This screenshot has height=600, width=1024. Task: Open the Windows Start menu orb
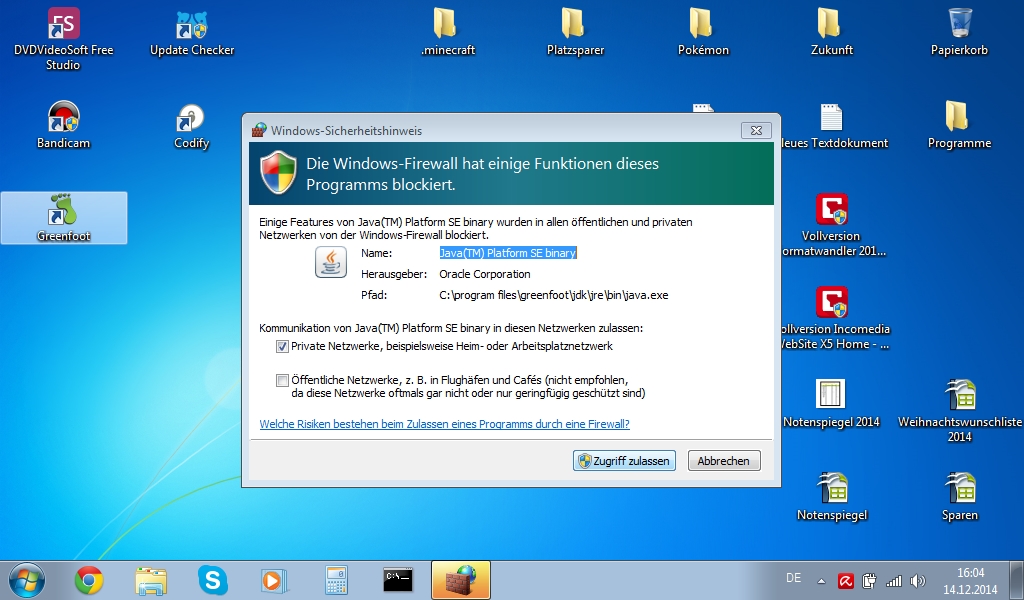click(26, 580)
